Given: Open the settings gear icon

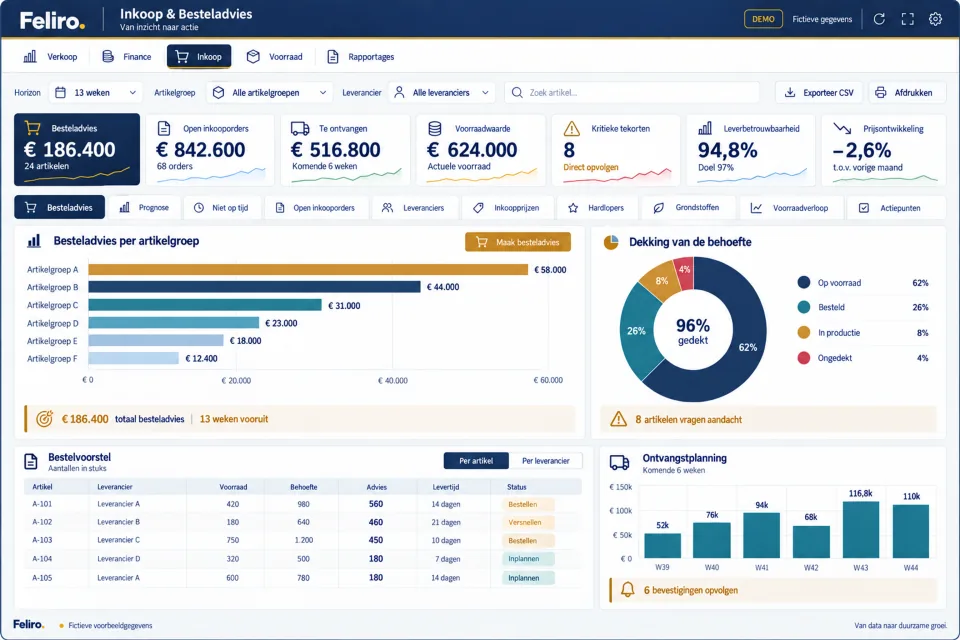Looking at the screenshot, I should click(x=935, y=19).
